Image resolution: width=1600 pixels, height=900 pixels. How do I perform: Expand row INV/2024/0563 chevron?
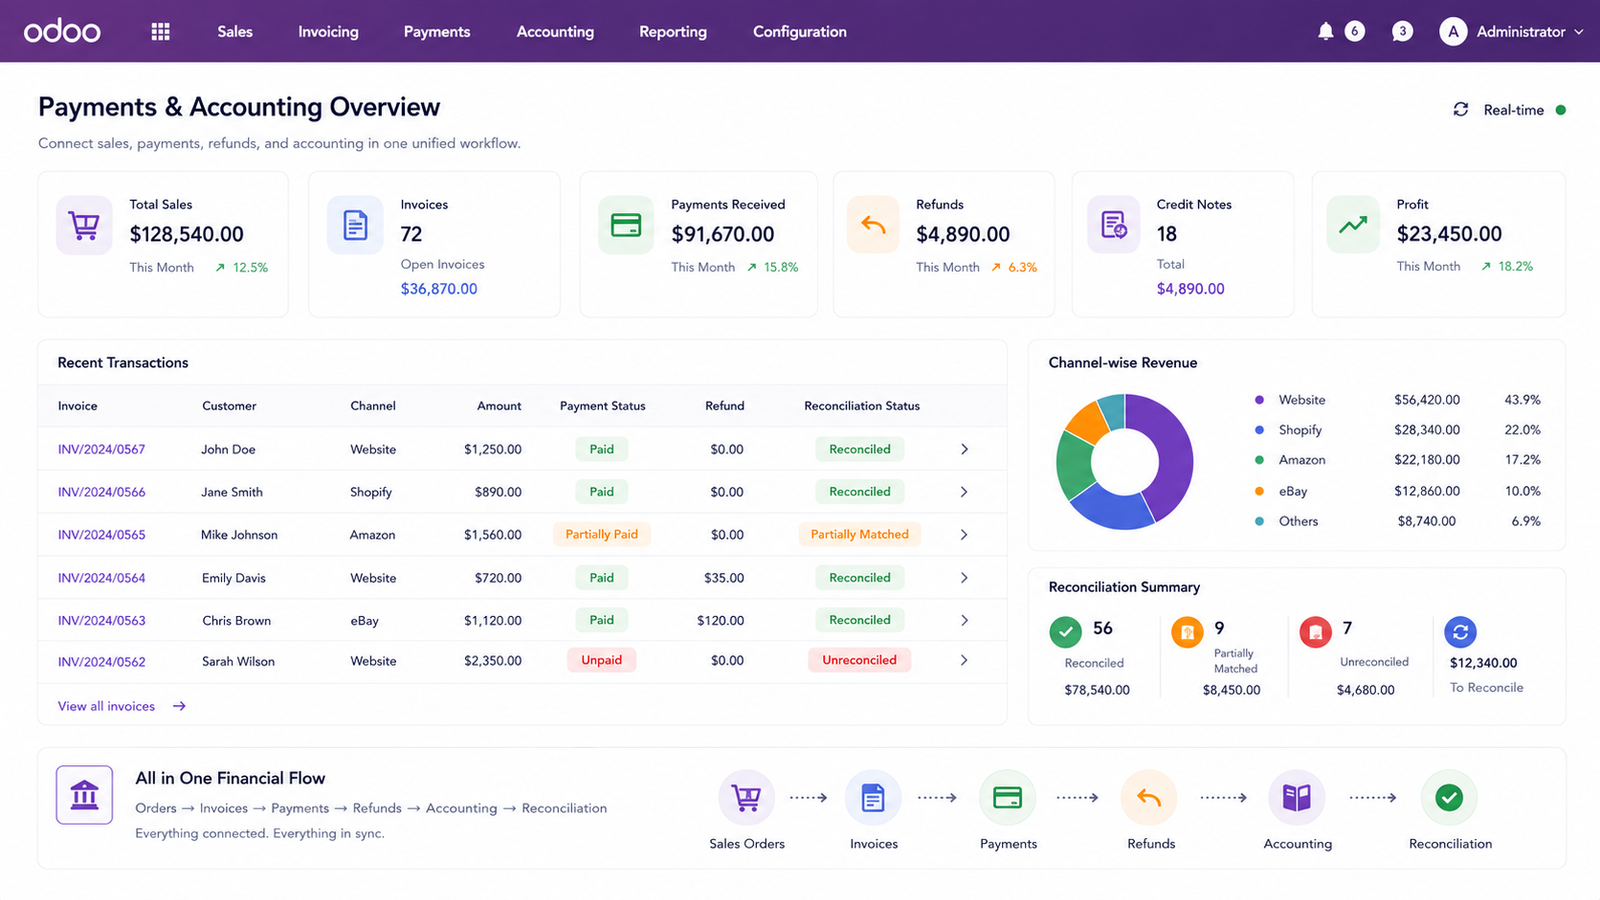(964, 620)
